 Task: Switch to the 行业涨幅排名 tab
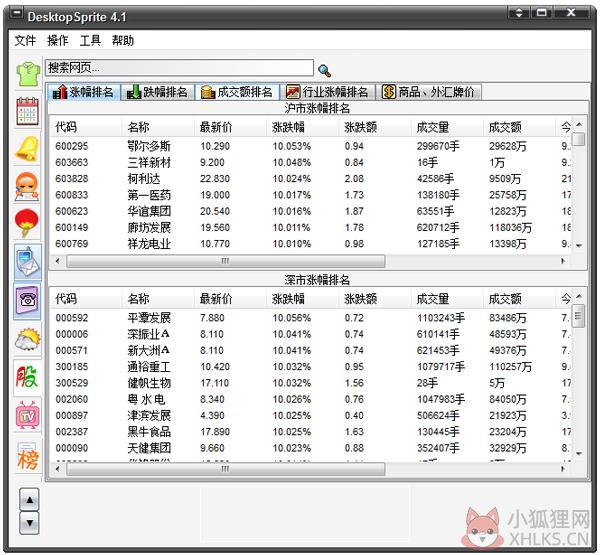tap(327, 92)
